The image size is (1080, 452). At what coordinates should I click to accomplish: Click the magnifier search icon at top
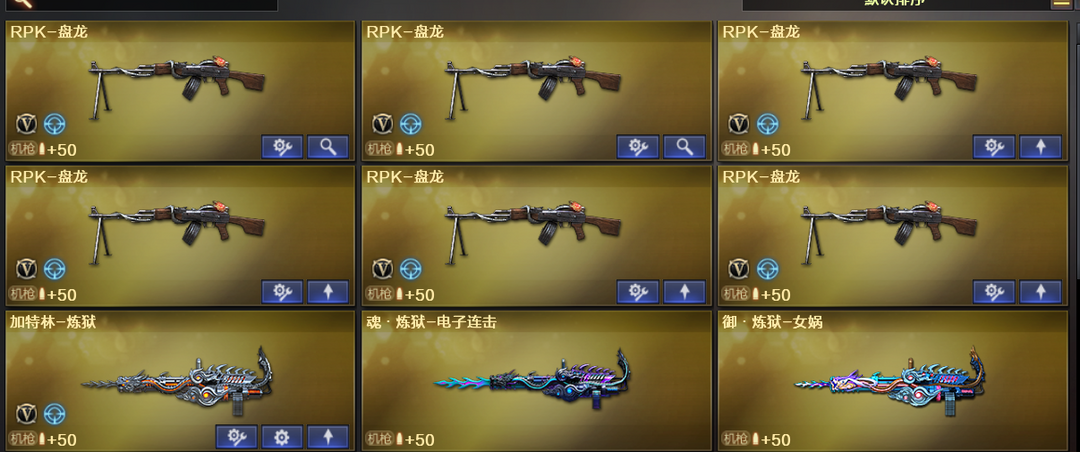[x=23, y=3]
